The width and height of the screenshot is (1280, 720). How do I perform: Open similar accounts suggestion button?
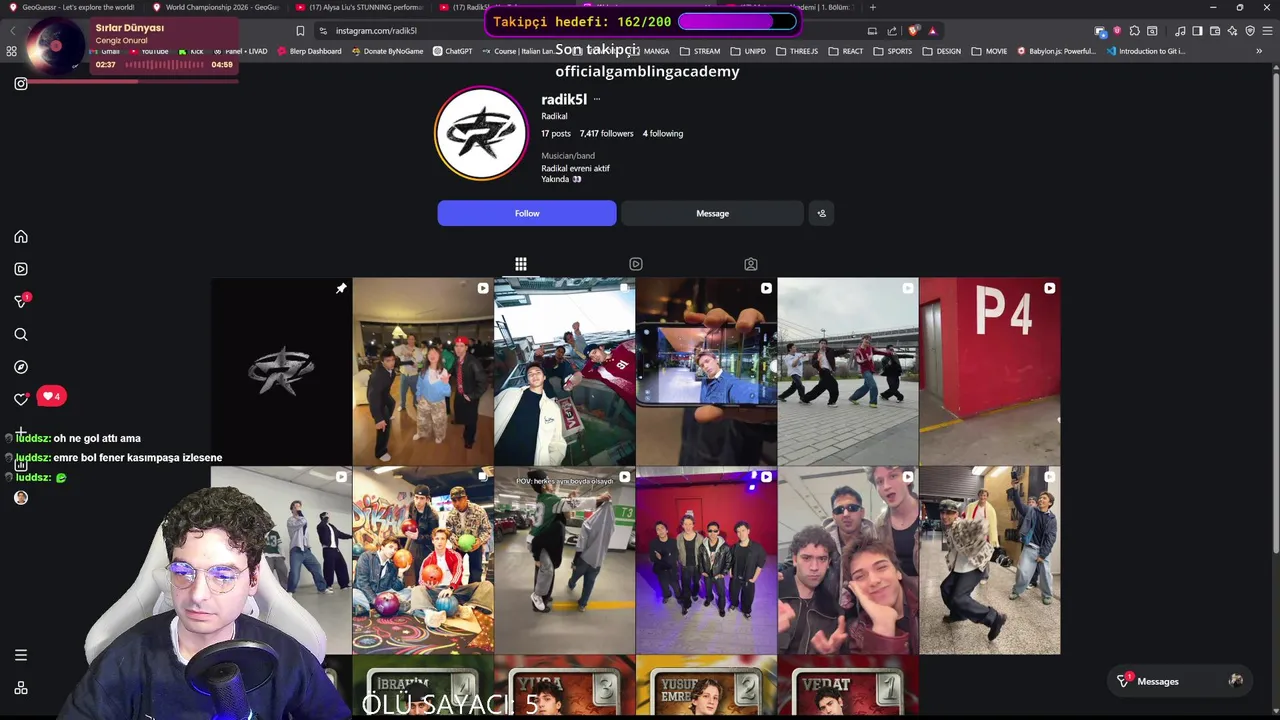click(821, 213)
